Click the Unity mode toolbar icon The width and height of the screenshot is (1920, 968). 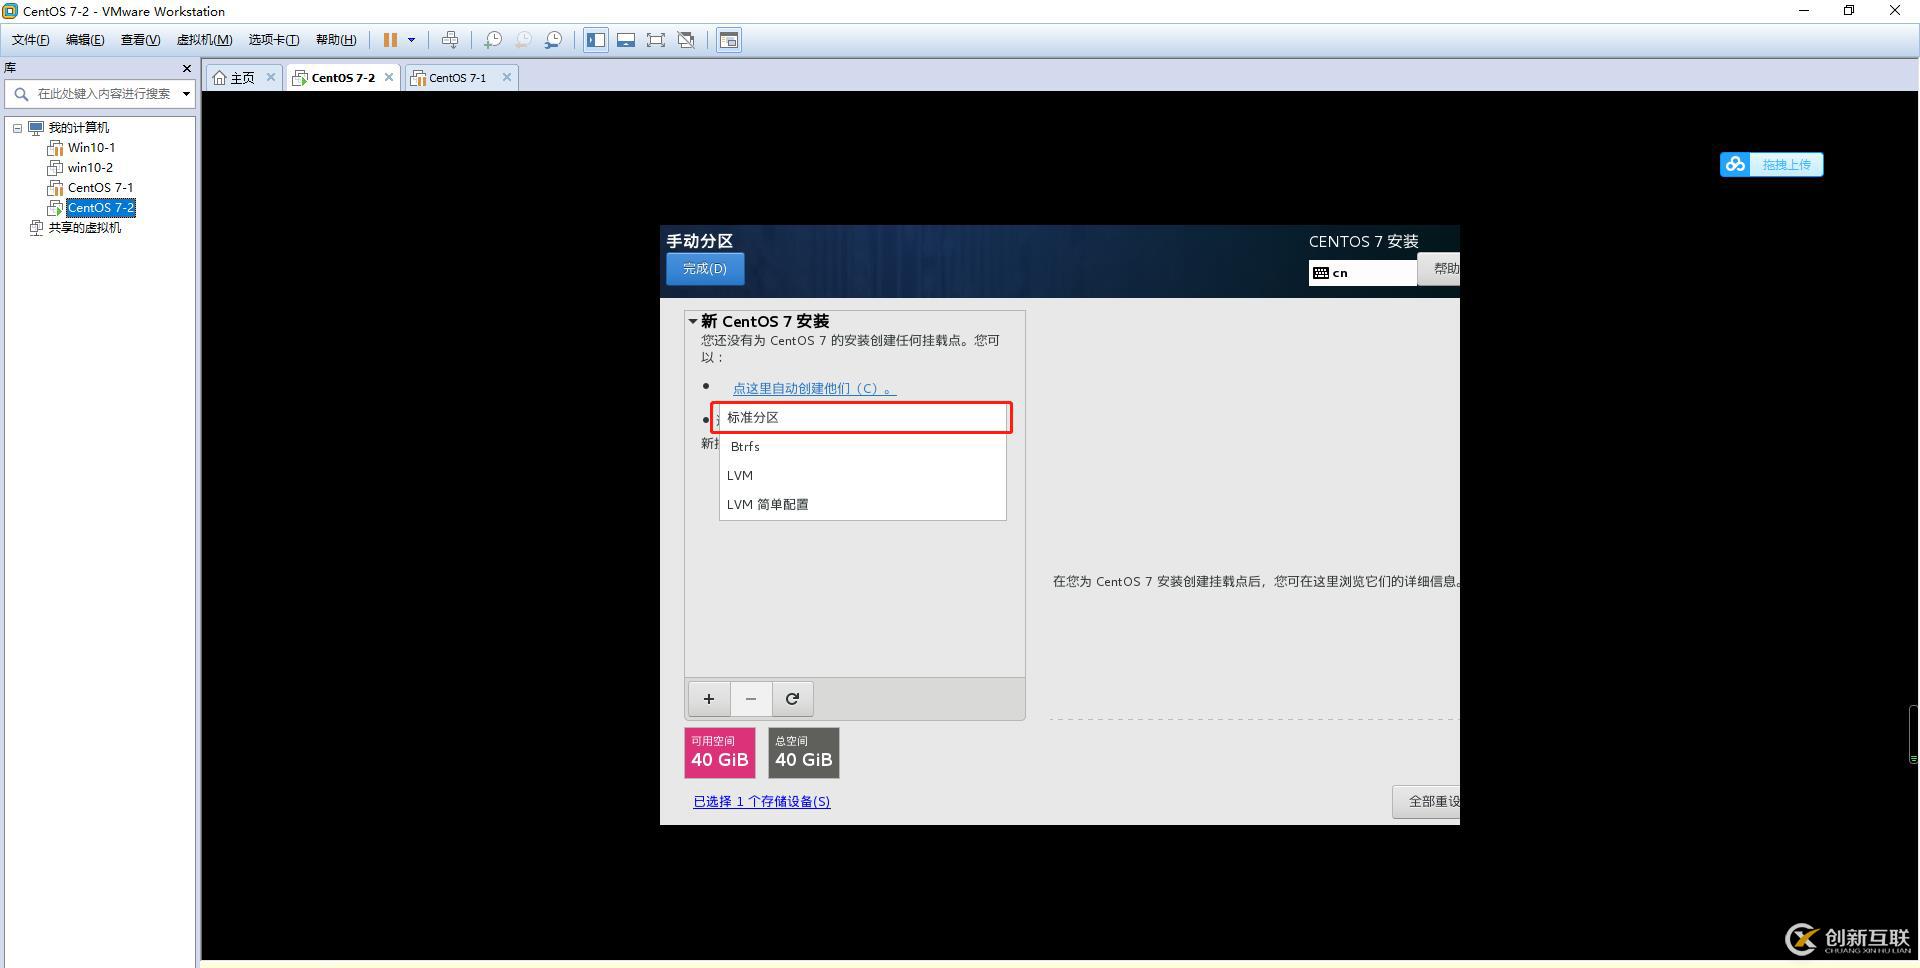pyautogui.click(x=686, y=40)
